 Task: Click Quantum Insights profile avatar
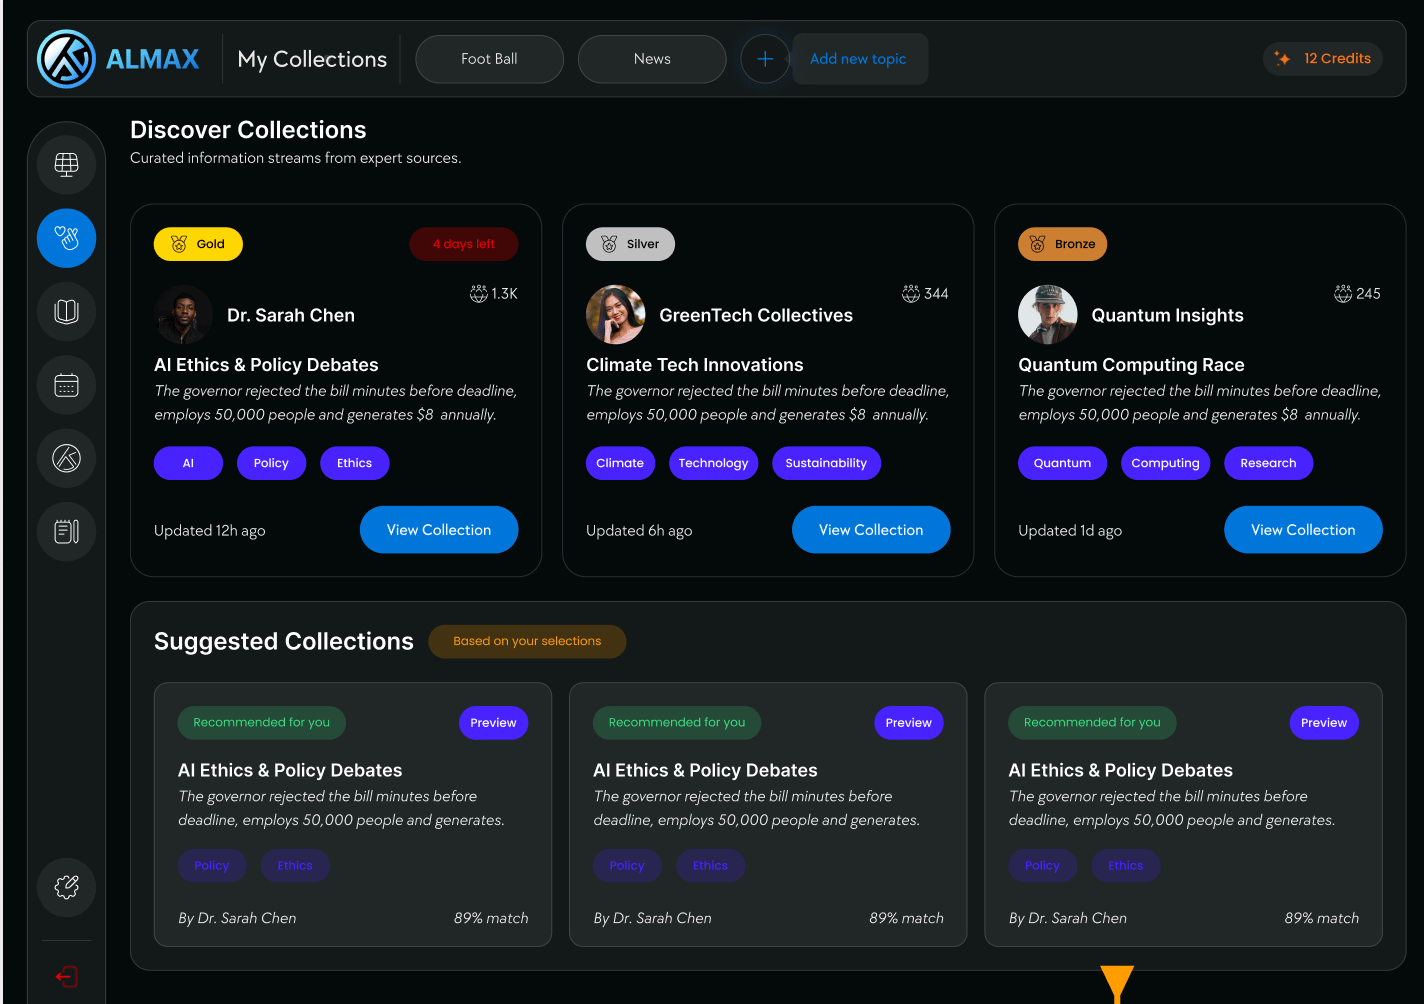[1047, 315]
